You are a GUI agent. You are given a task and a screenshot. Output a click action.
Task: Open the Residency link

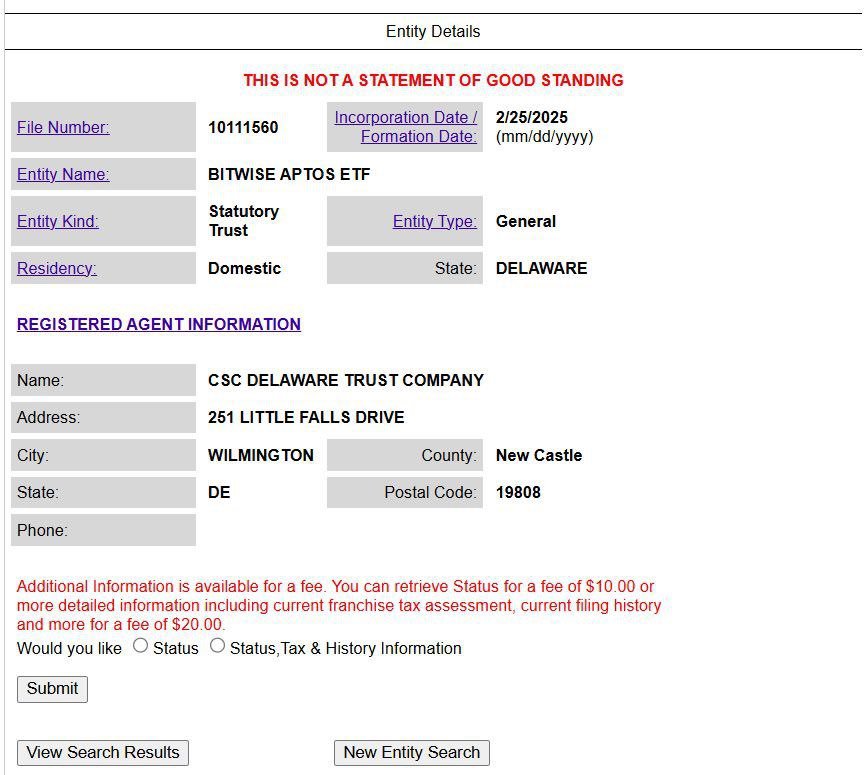(57, 268)
